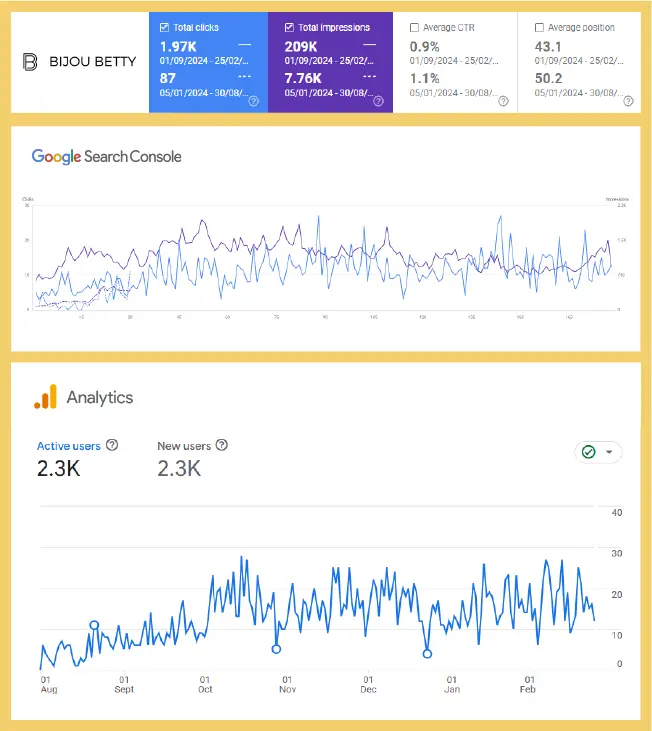Open help icon in Average CTR card
Screen dimensions: 652x731
(503, 101)
